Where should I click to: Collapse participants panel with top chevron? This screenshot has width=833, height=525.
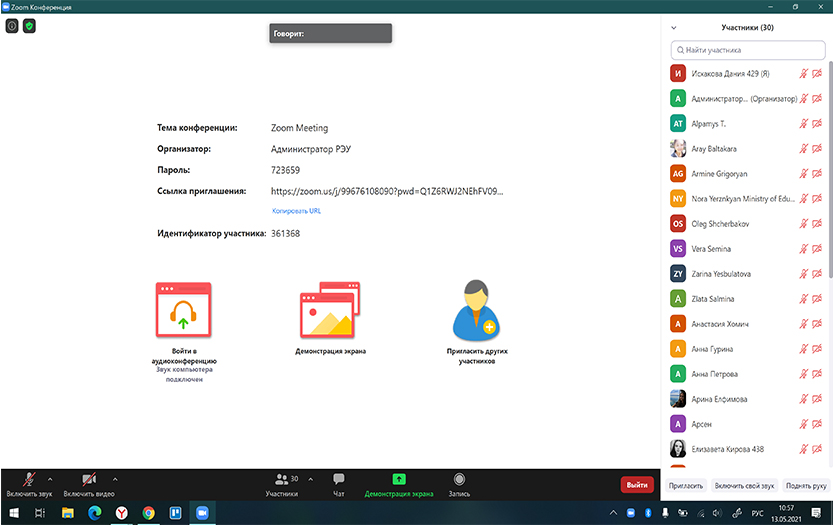coord(674,28)
